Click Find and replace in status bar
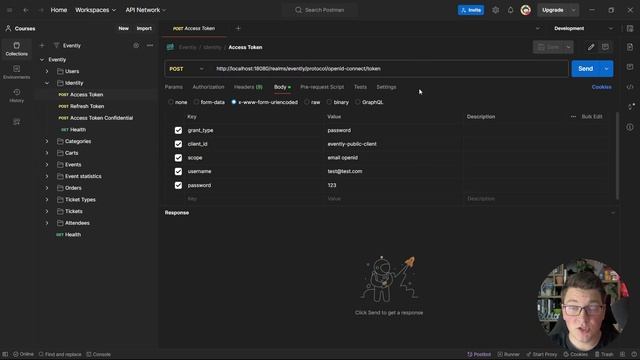 (x=60, y=354)
